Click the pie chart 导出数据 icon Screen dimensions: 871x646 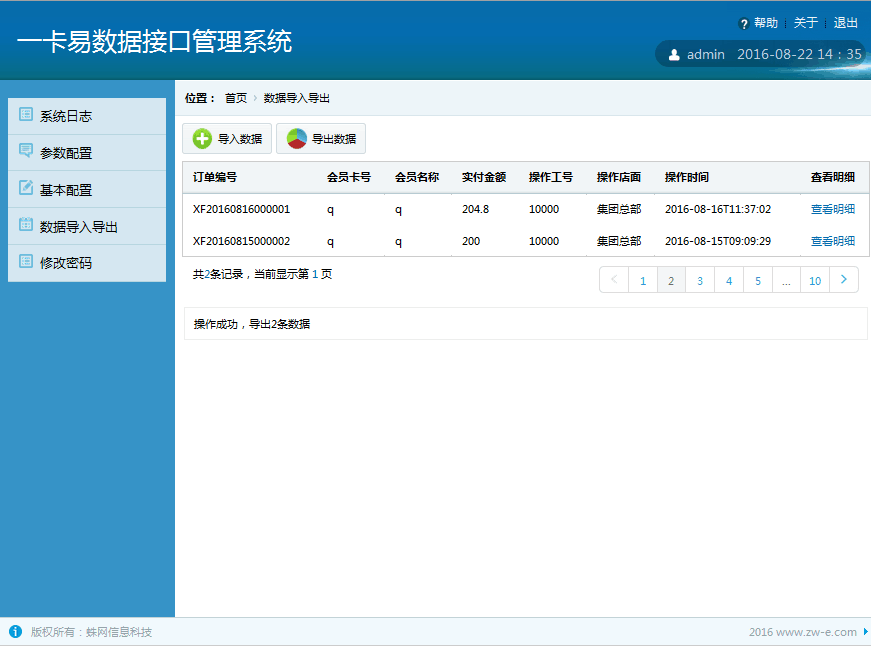pos(296,138)
